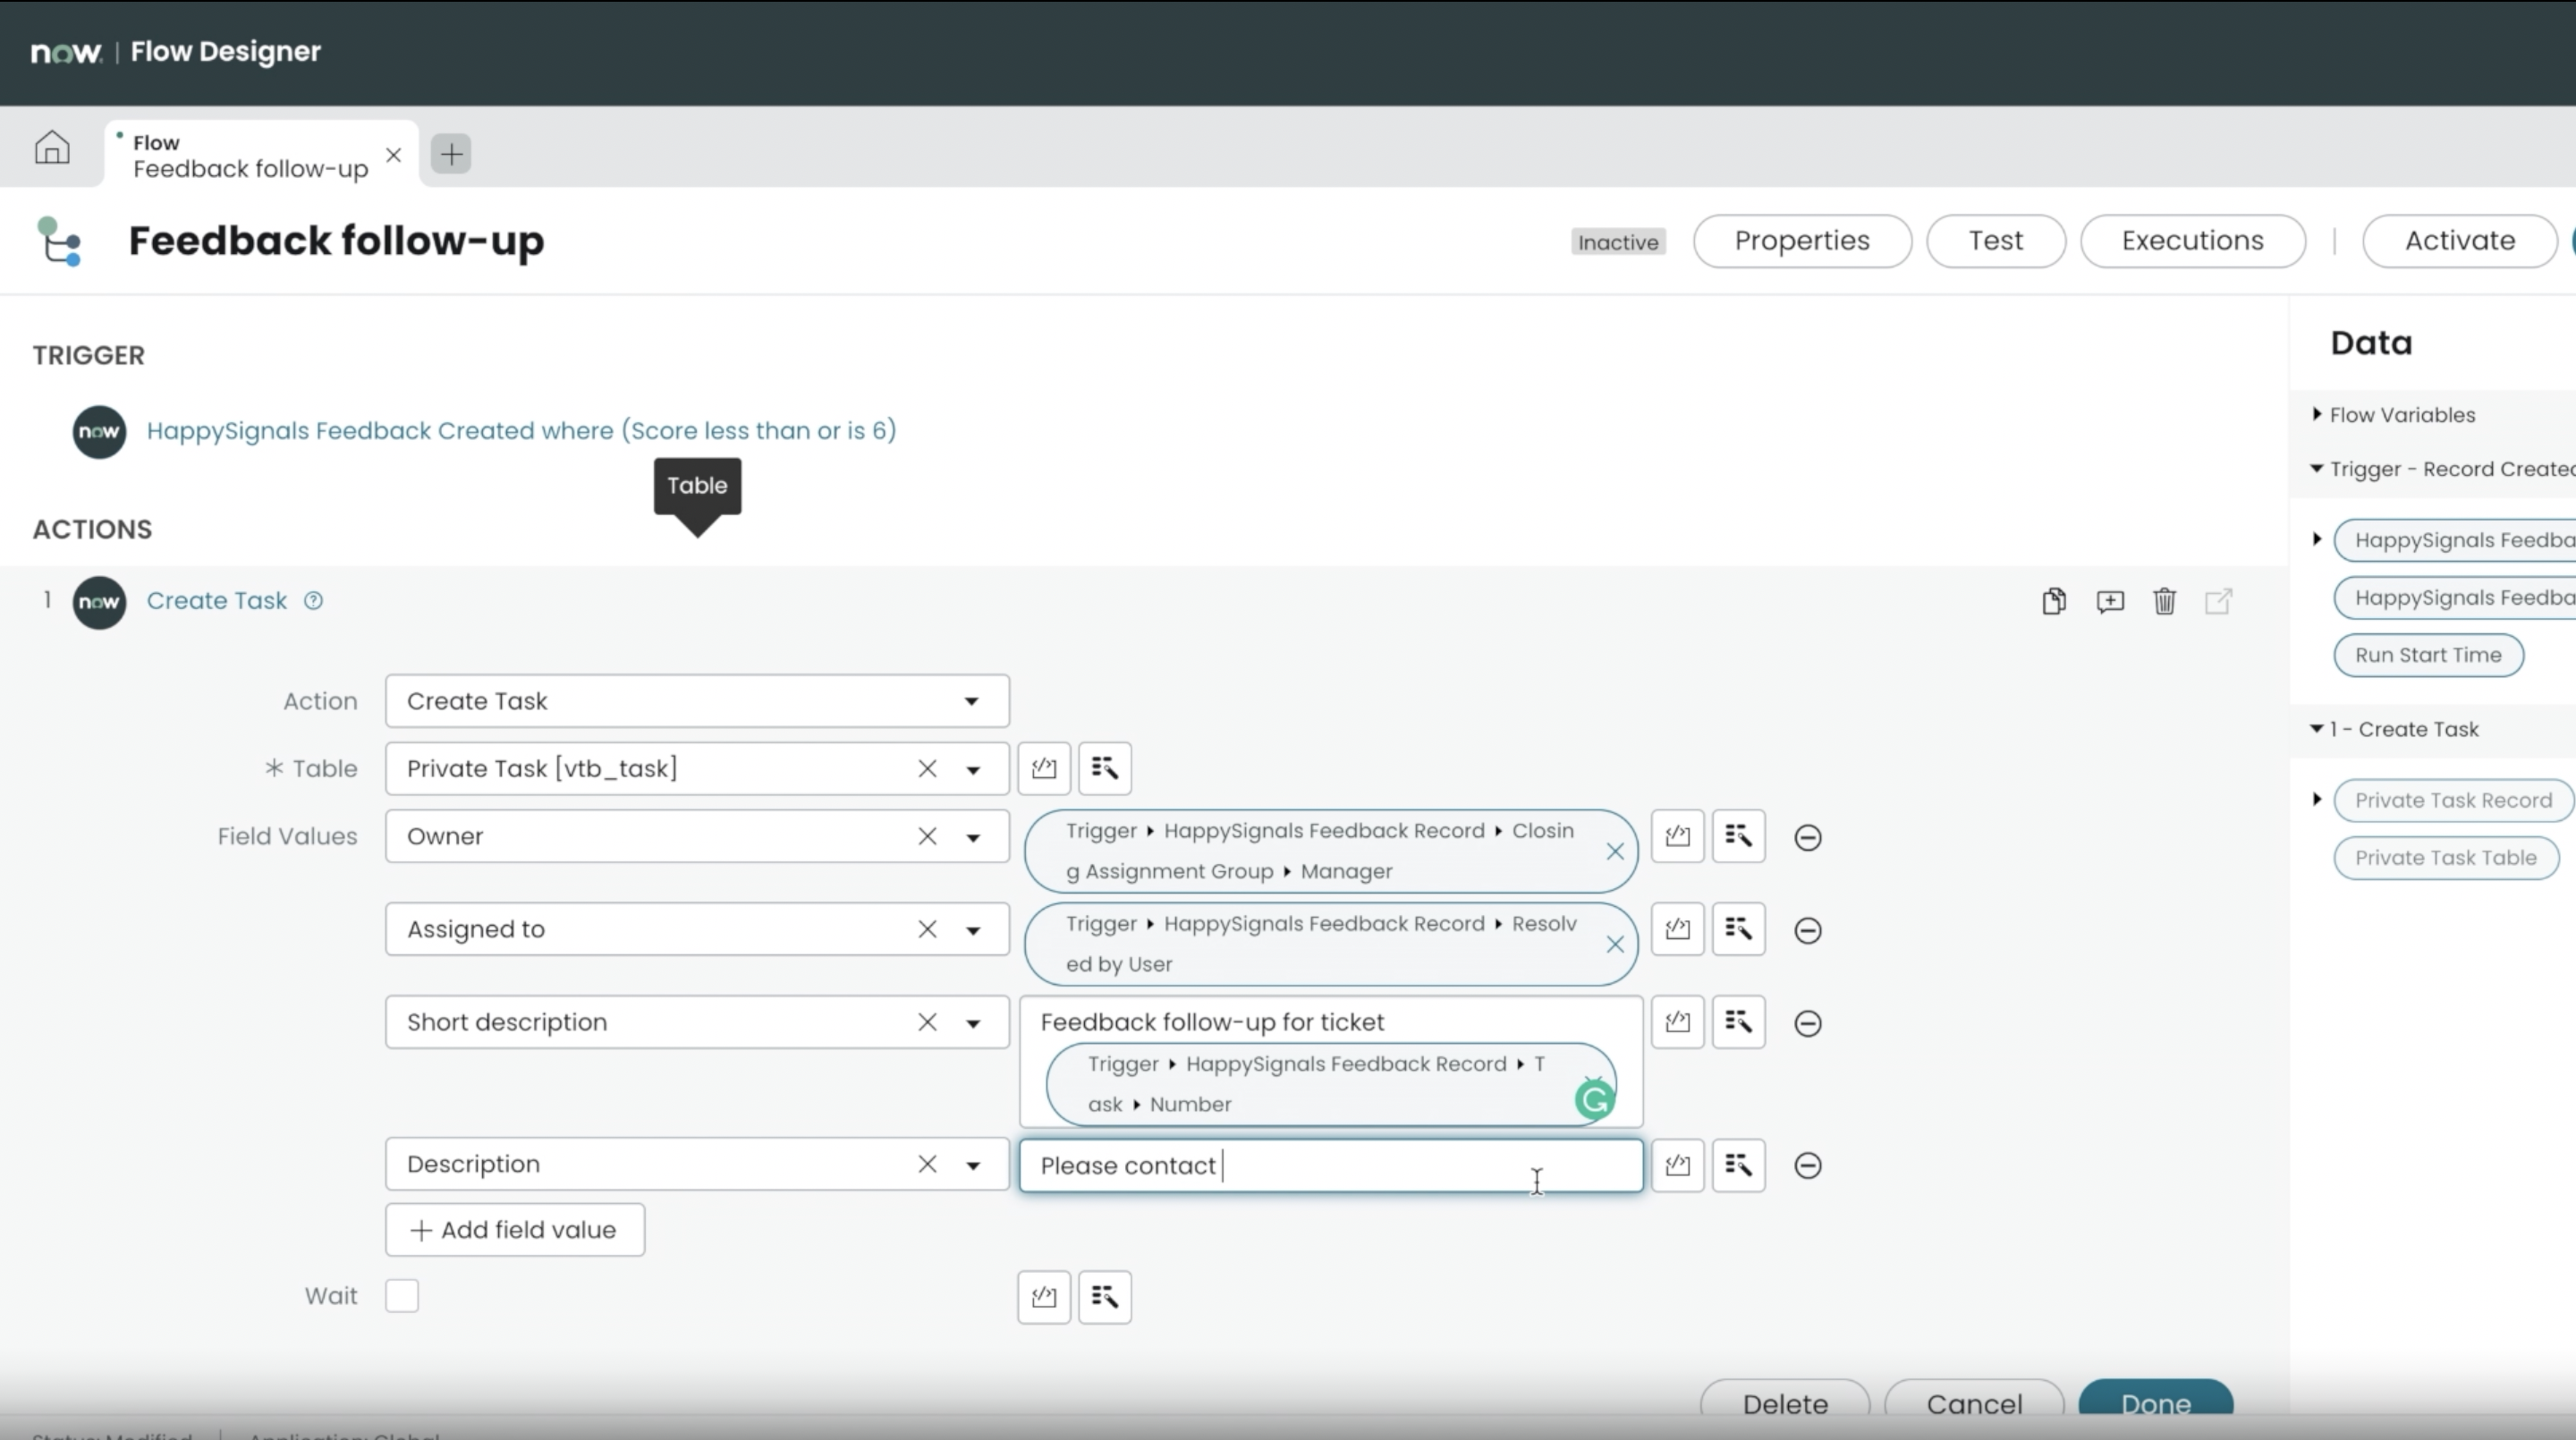The width and height of the screenshot is (2576, 1440).
Task: Click the data pill picker icon for Short description
Action: [x=1737, y=1022]
